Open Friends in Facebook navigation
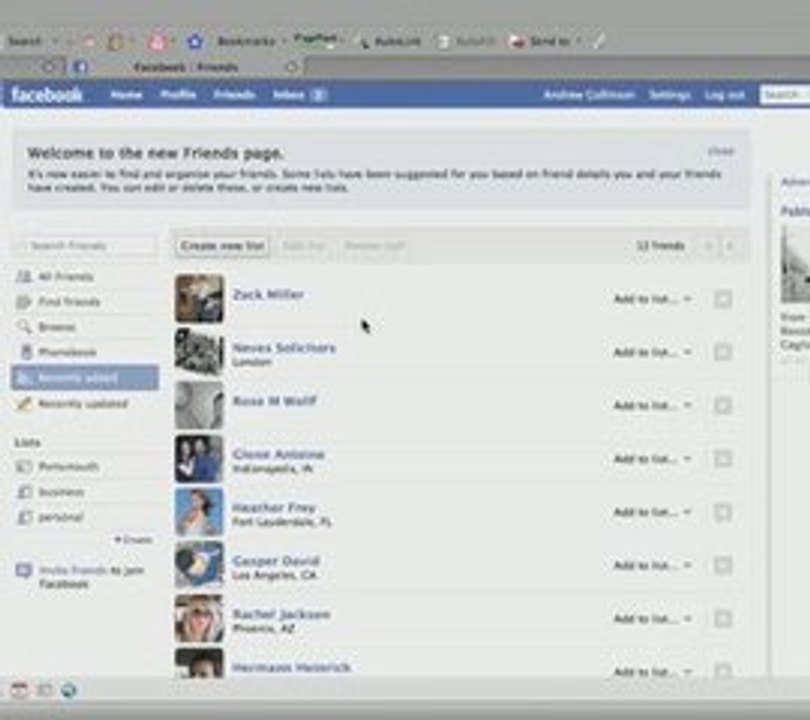The height and width of the screenshot is (720, 810). click(235, 95)
